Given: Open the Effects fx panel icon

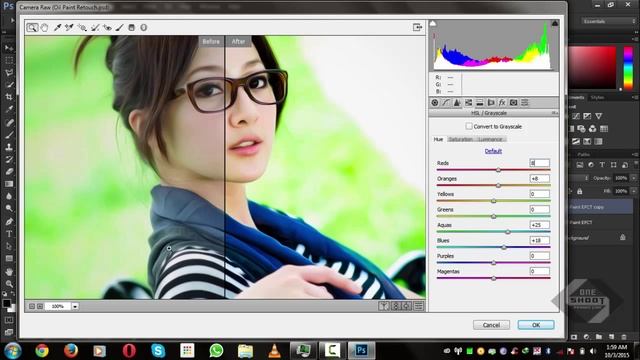Looking at the screenshot, I should pos(502,102).
